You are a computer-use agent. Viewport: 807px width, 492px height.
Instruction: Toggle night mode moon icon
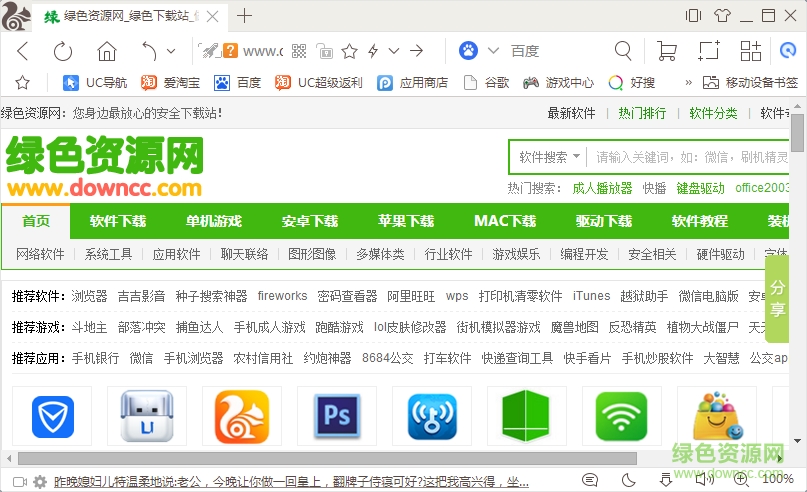pyautogui.click(x=629, y=480)
